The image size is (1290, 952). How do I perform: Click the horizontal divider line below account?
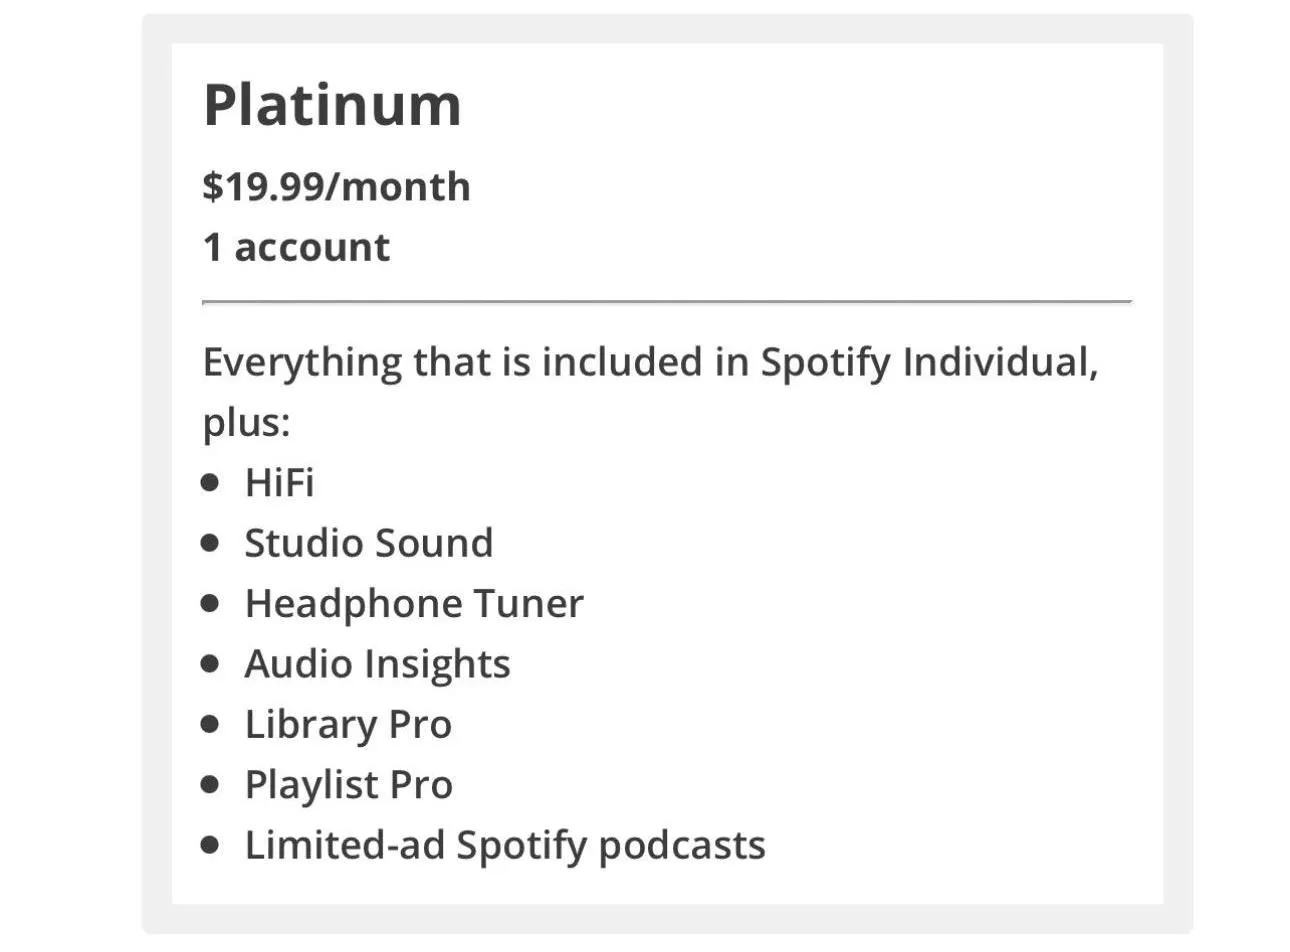coord(666,300)
